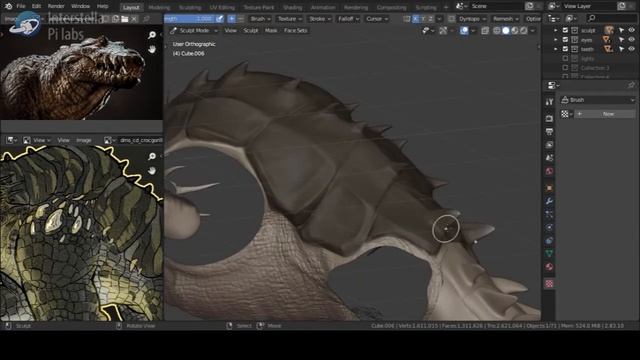This screenshot has height=360, width=640.
Task: Enable the lights collection checkbox
Action: pyautogui.click(x=565, y=58)
